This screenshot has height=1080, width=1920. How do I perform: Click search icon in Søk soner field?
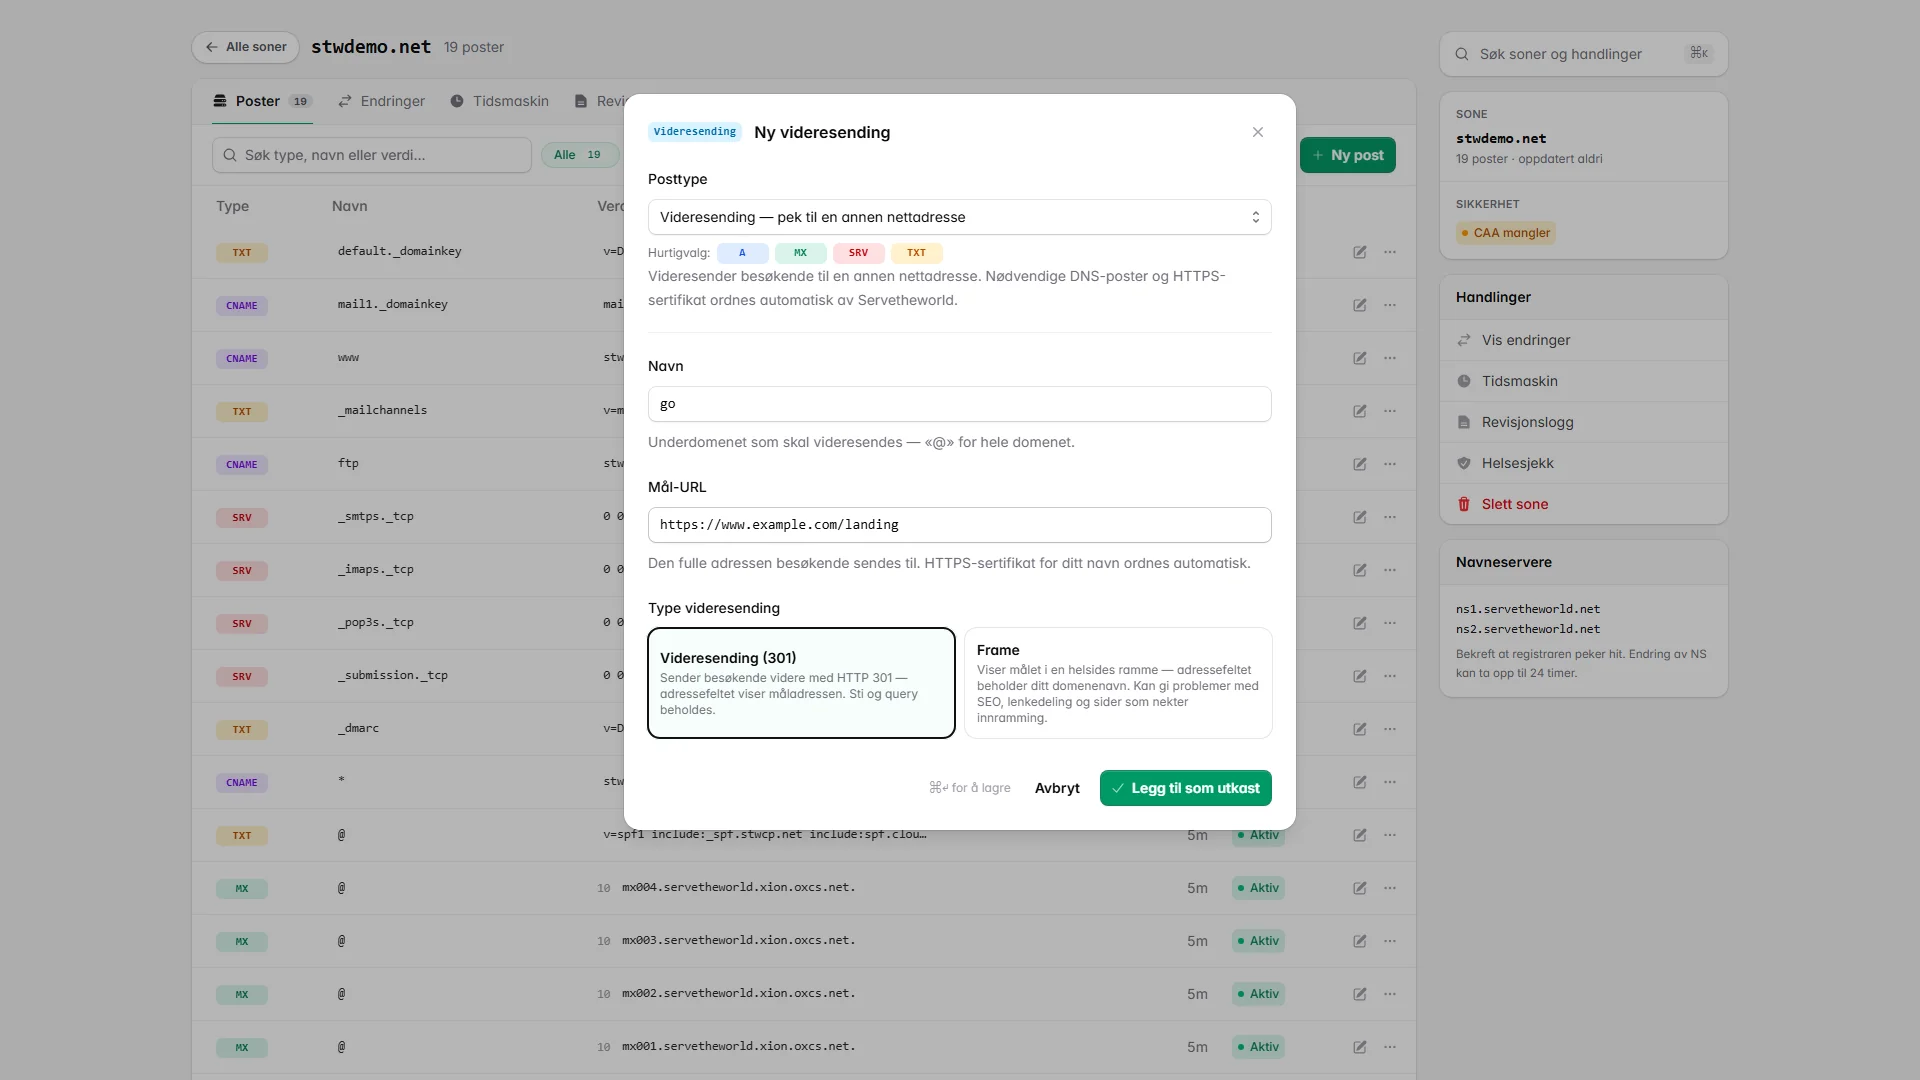pyautogui.click(x=1462, y=54)
